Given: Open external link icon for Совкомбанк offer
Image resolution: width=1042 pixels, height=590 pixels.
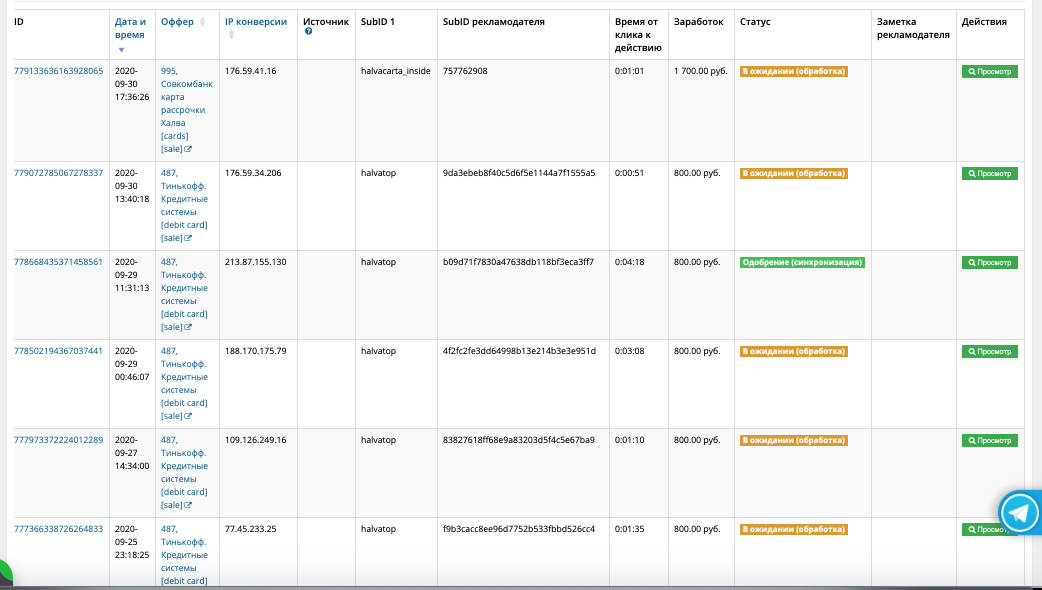Looking at the screenshot, I should point(188,149).
